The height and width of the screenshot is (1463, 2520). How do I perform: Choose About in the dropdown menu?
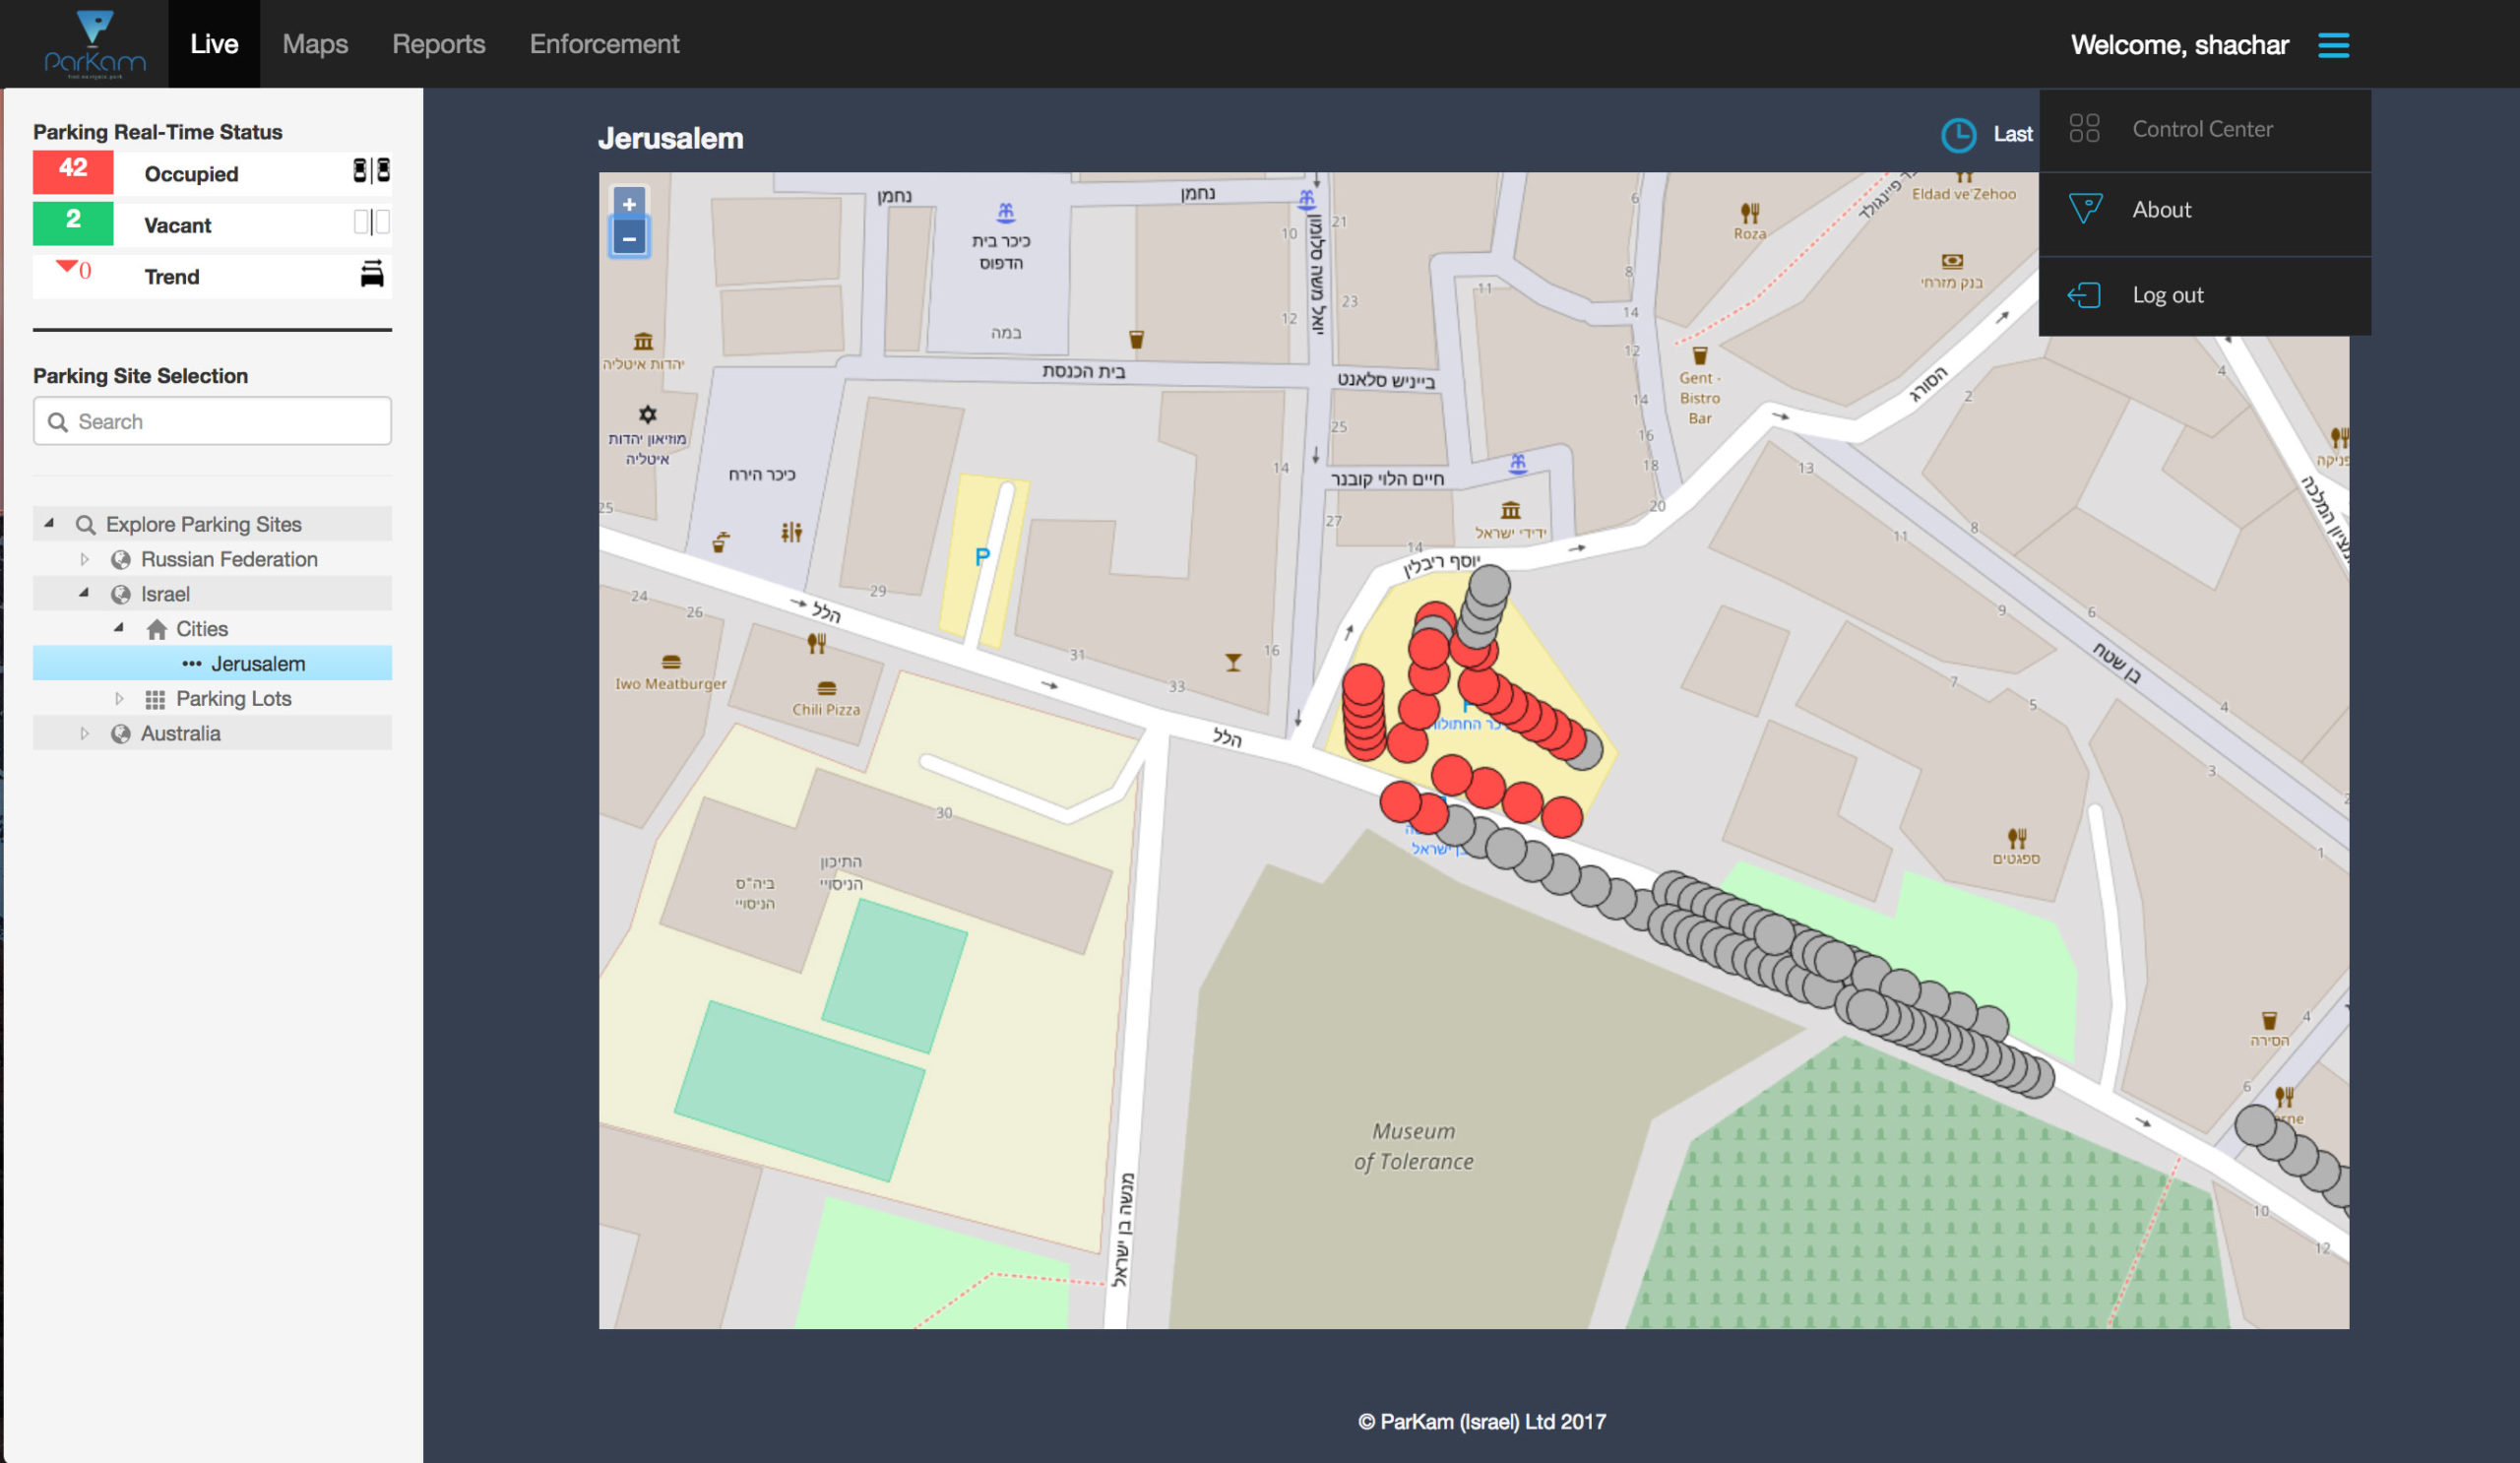pos(2161,210)
